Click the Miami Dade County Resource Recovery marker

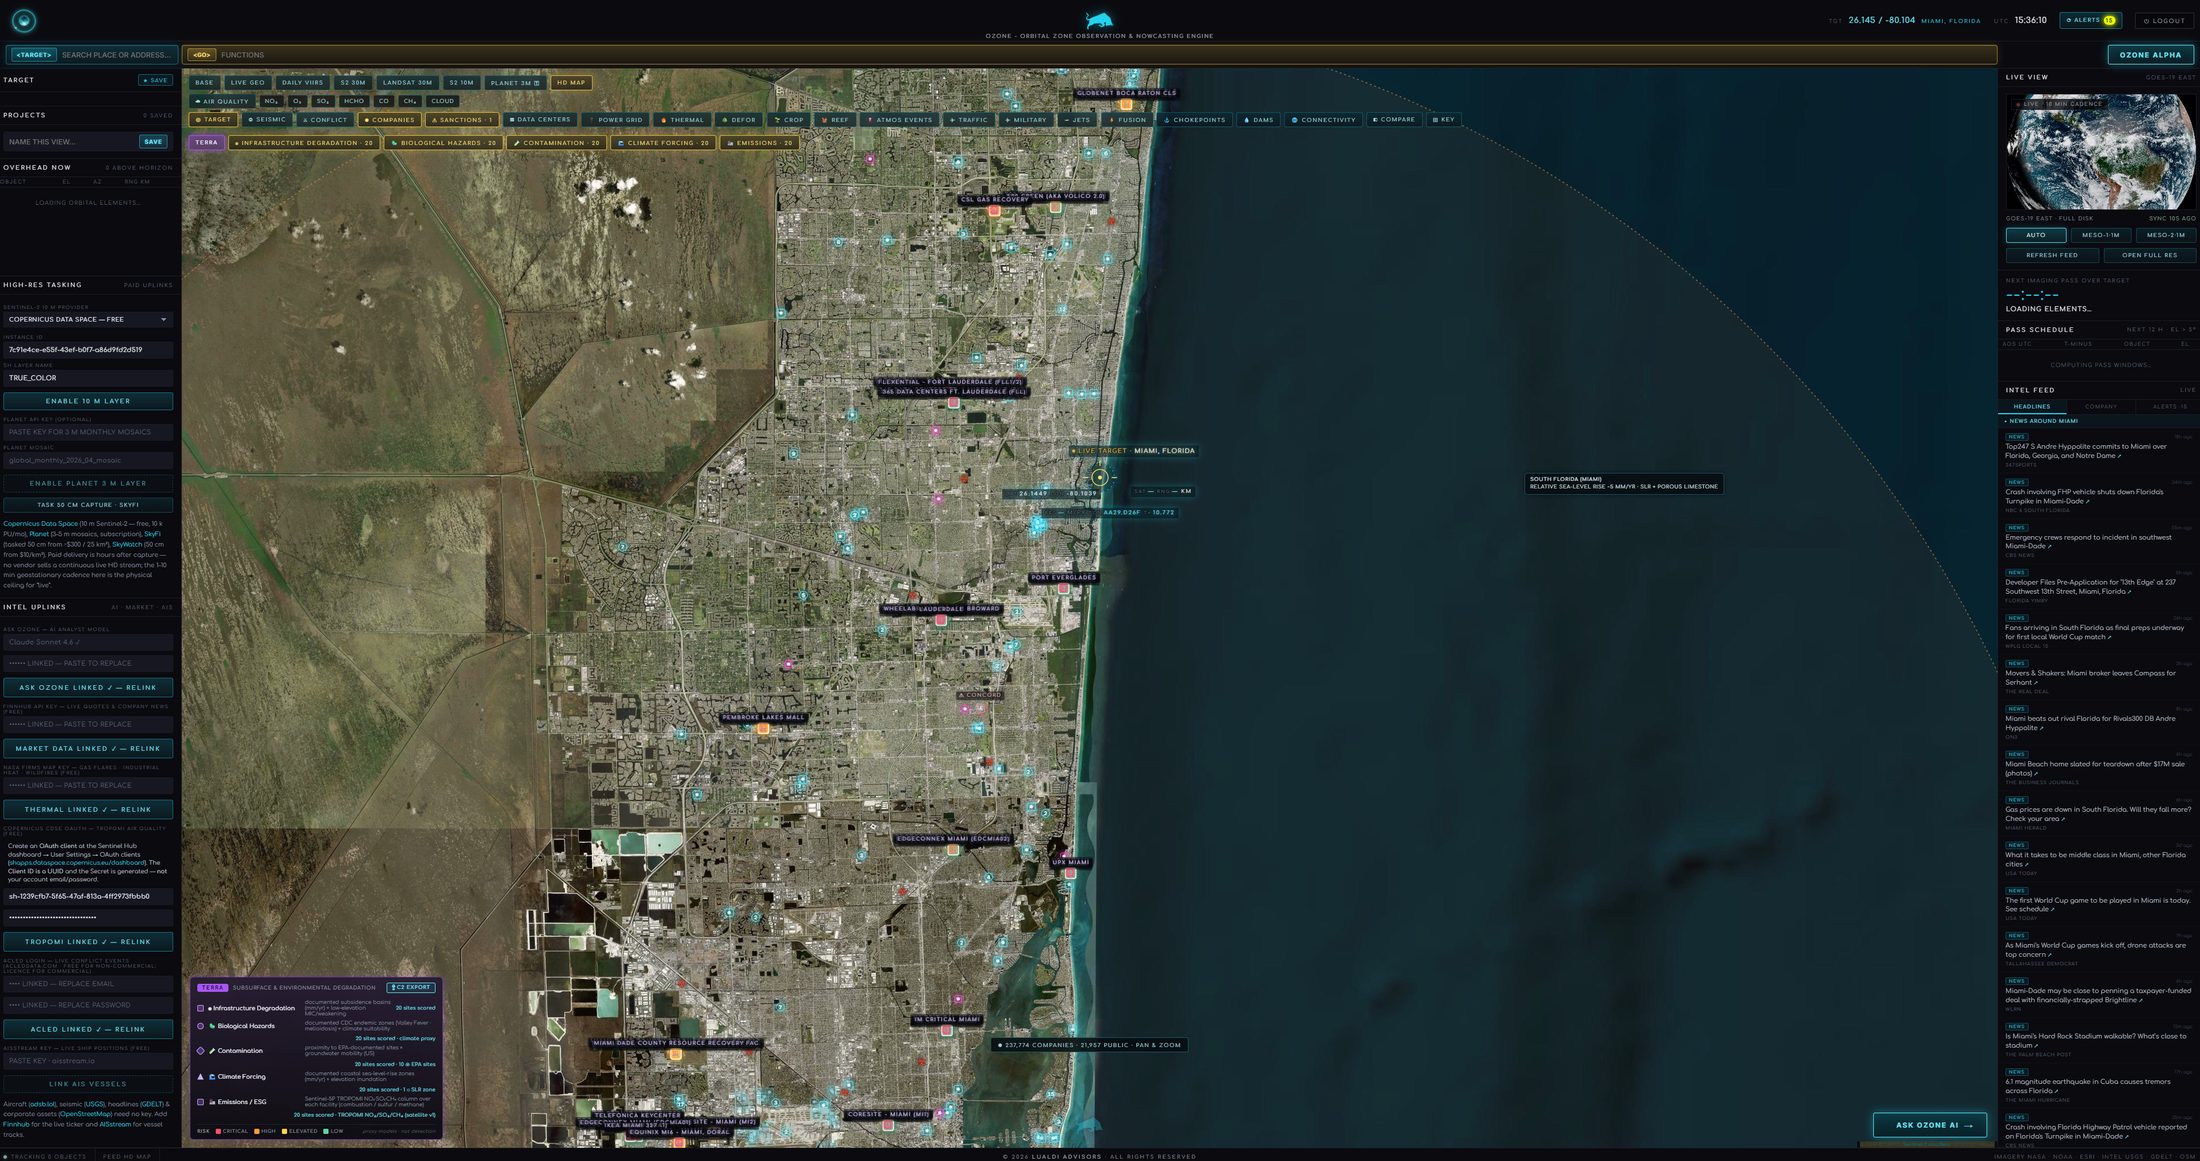(675, 1054)
